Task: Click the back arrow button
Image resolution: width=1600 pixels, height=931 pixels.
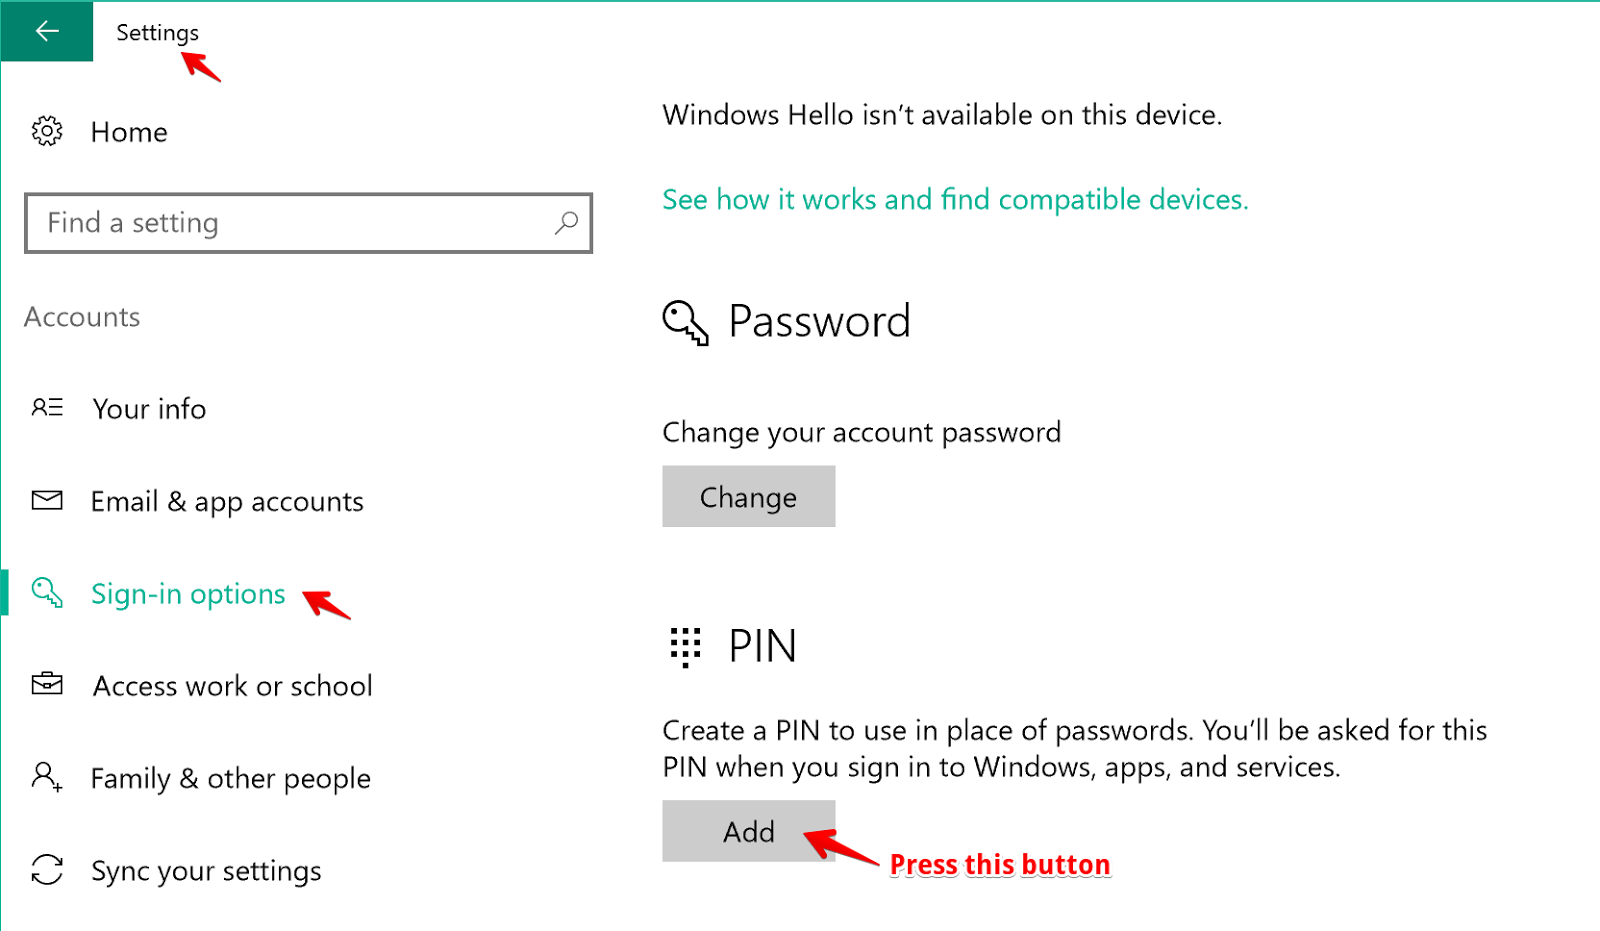Action: pyautogui.click(x=46, y=31)
